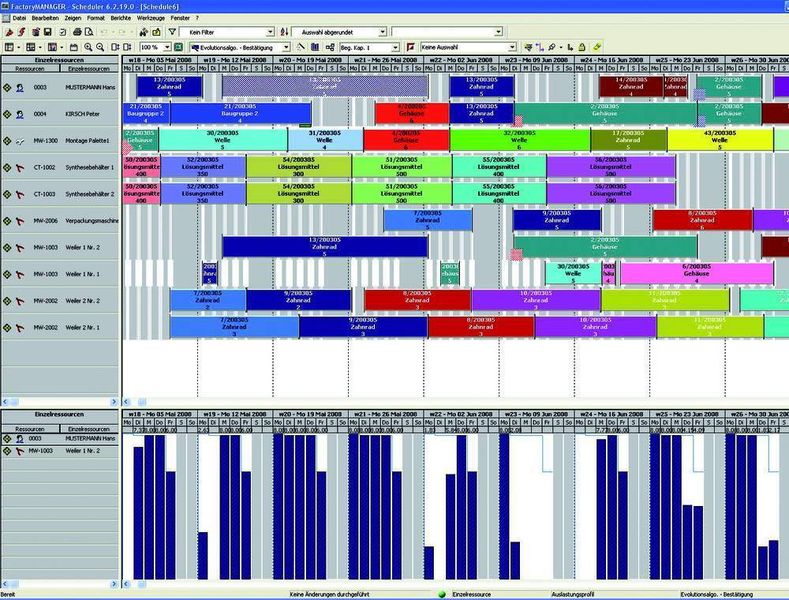Select the 7/200305 Zahnrad bar in Verpackungsmaschine row
This screenshot has height=600, width=789.
coord(428,220)
